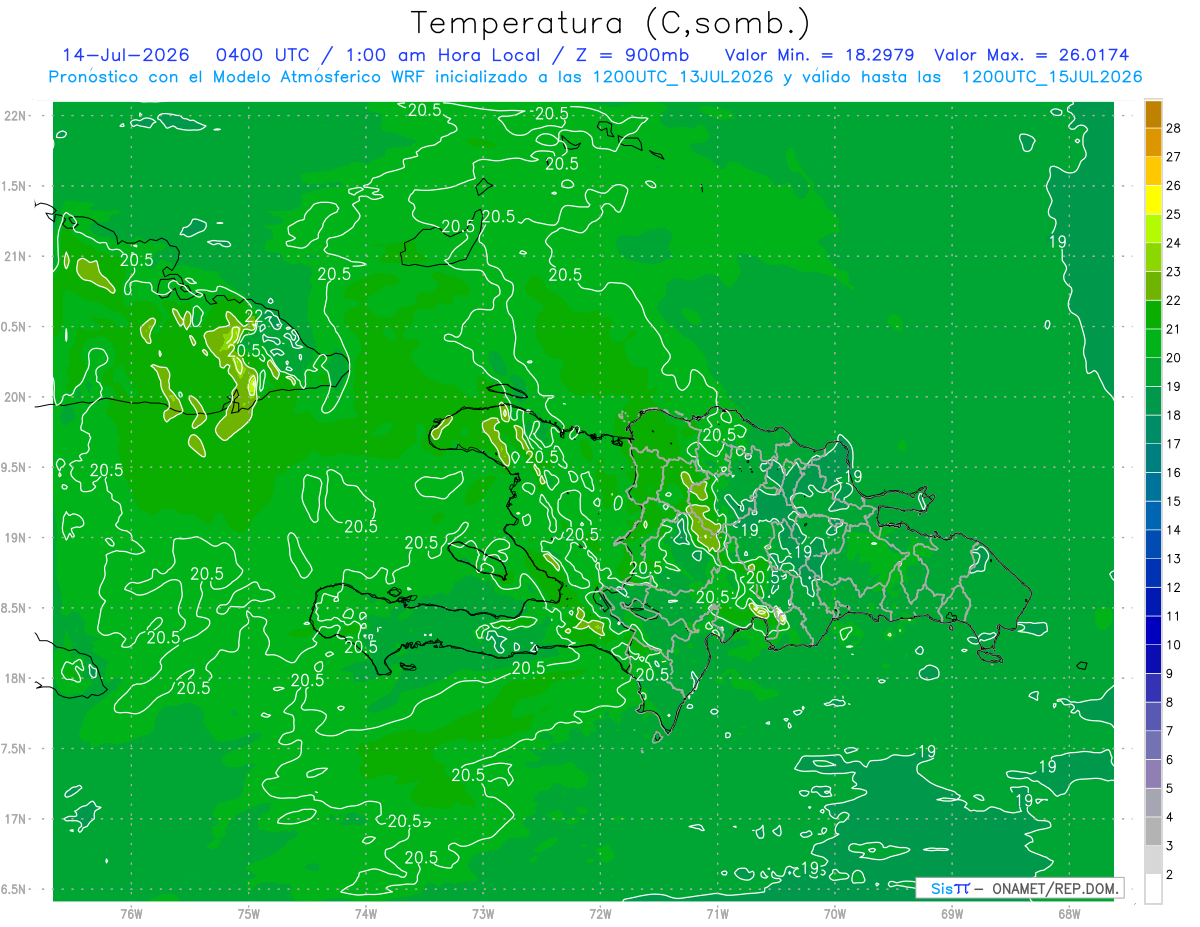This screenshot has height=927, width=1200.
Task: Click the "68W" longitude axis label
Action: coord(1069,913)
